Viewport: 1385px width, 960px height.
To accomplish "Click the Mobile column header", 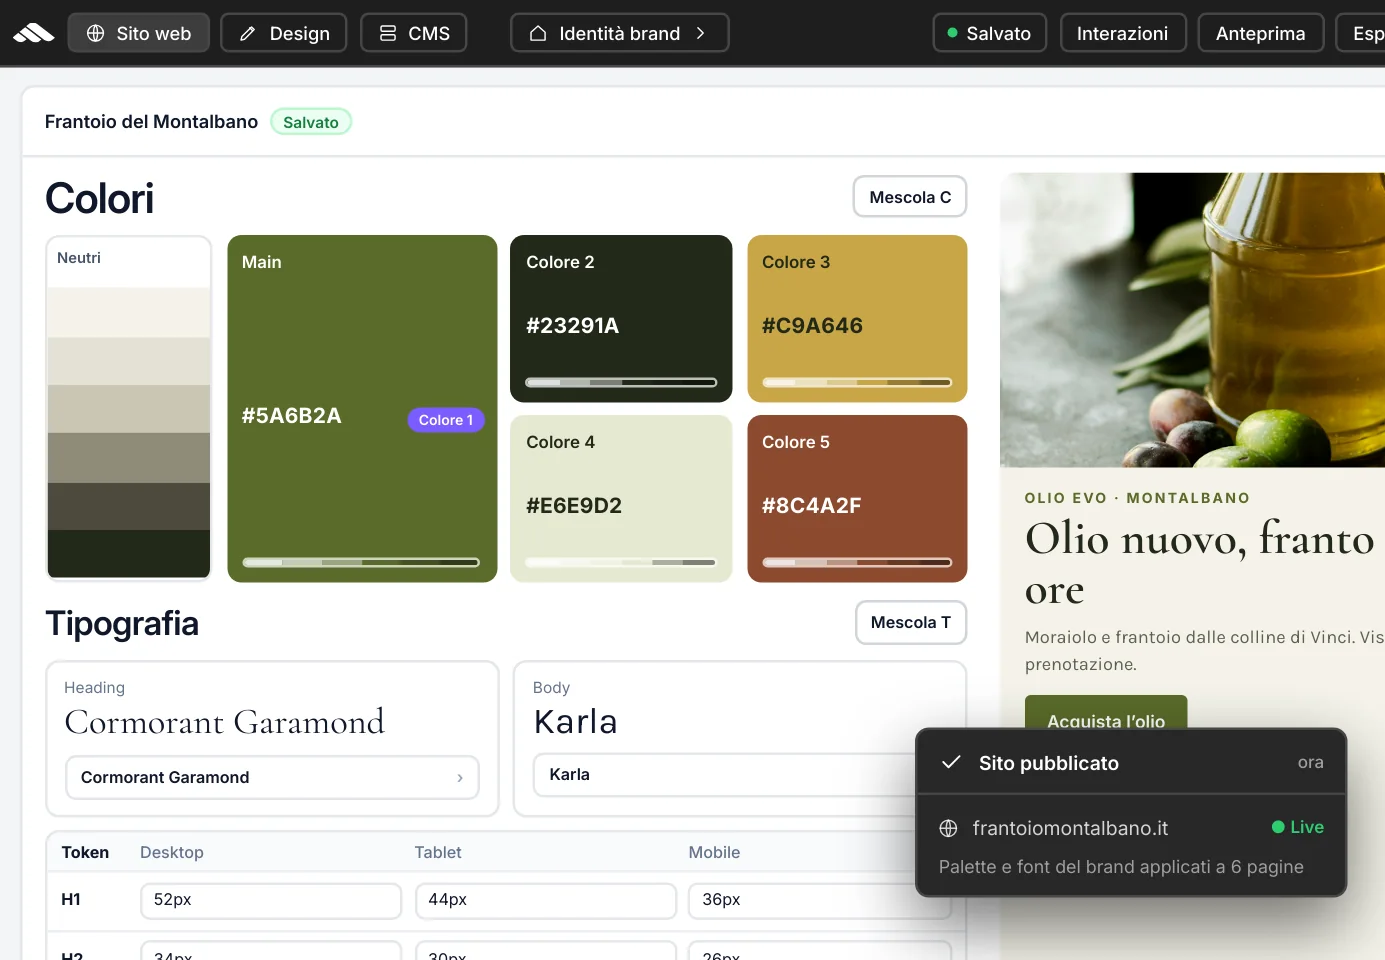I will (714, 852).
